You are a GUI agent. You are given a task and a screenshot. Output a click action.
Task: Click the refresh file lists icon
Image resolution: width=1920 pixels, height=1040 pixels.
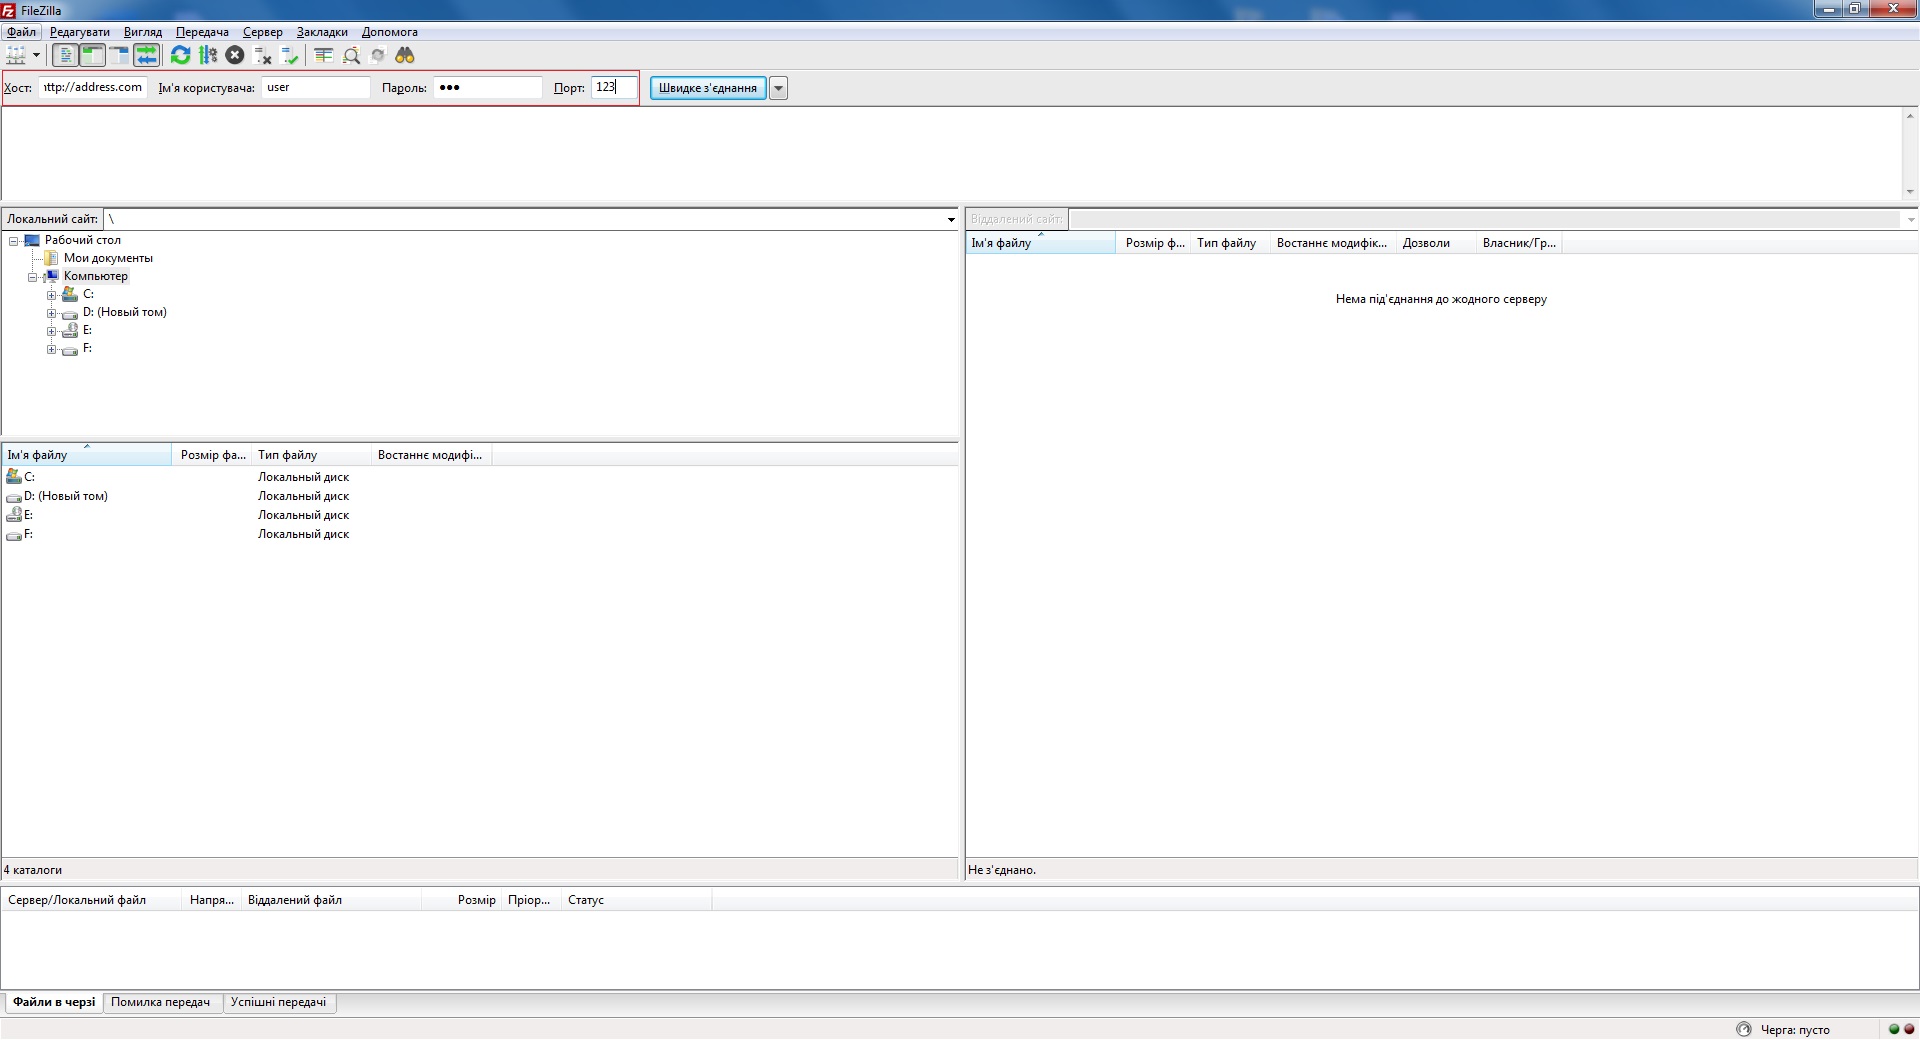click(x=180, y=56)
